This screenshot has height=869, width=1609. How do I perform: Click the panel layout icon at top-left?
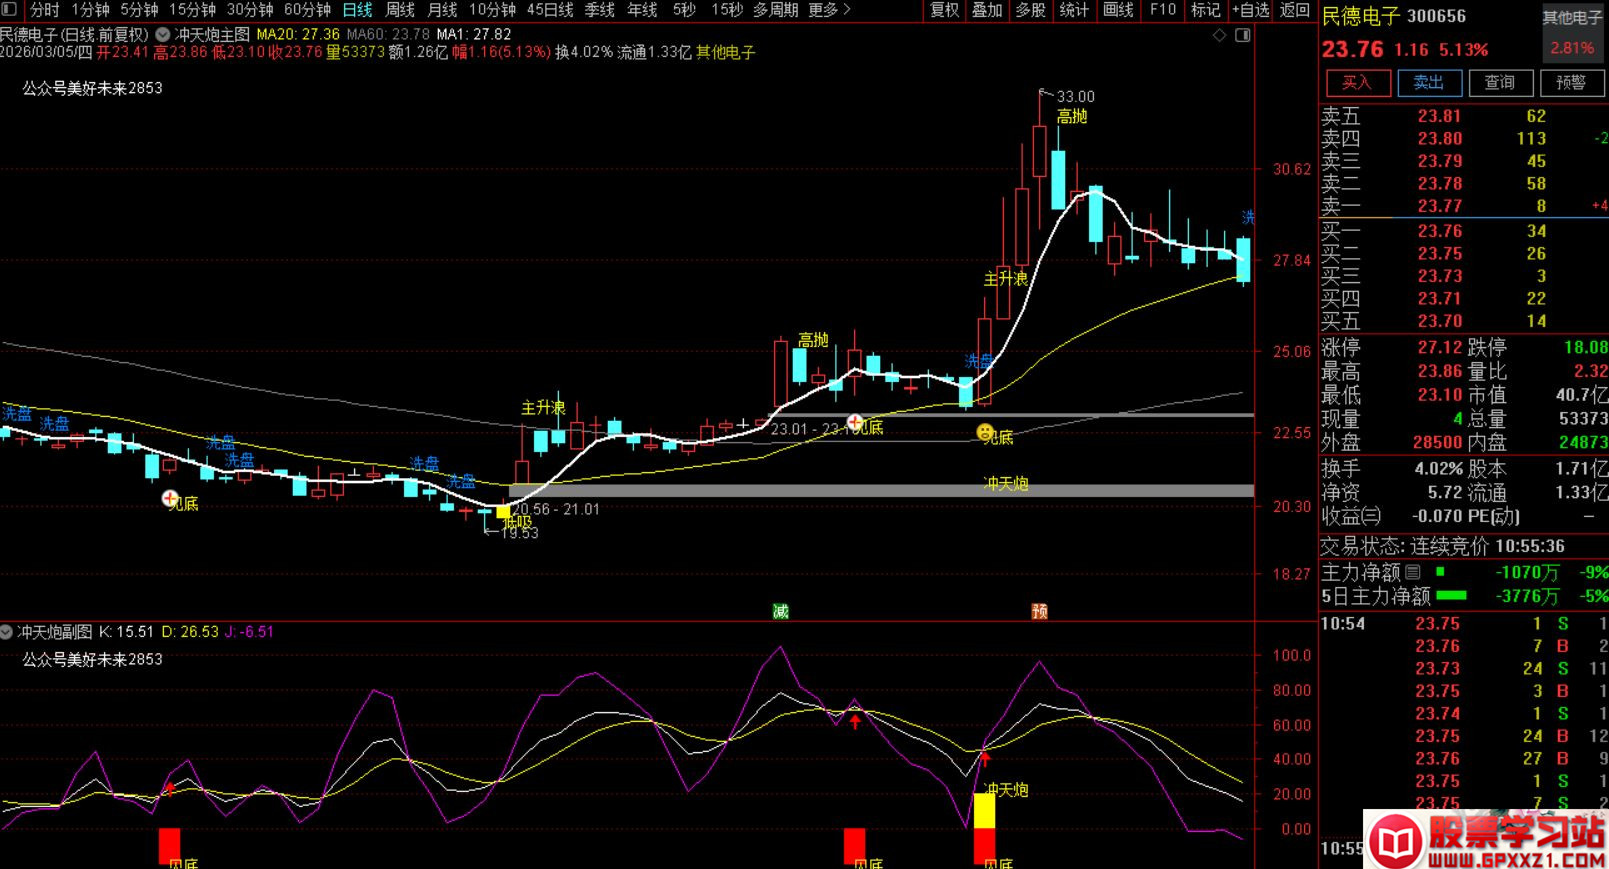tap(11, 10)
